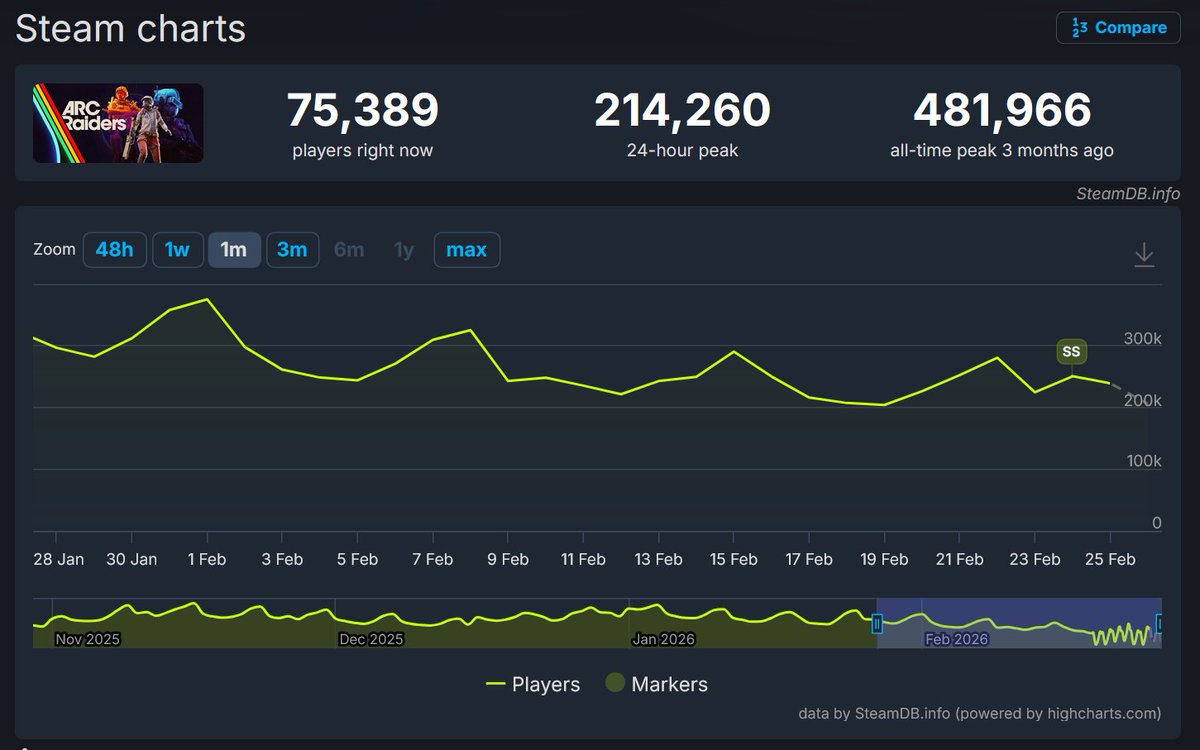Image resolution: width=1200 pixels, height=750 pixels.
Task: Click the Dec 2025 label in navigator
Action: pyautogui.click(x=371, y=639)
